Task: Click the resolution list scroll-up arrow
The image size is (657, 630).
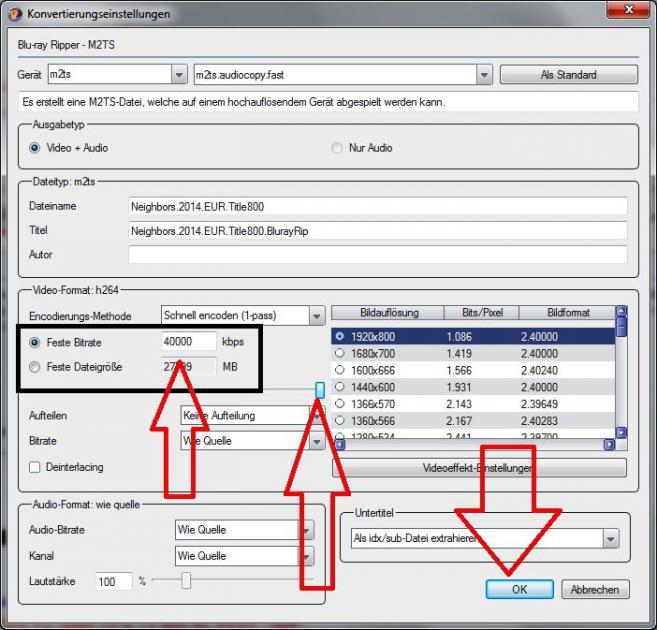Action: click(x=622, y=311)
